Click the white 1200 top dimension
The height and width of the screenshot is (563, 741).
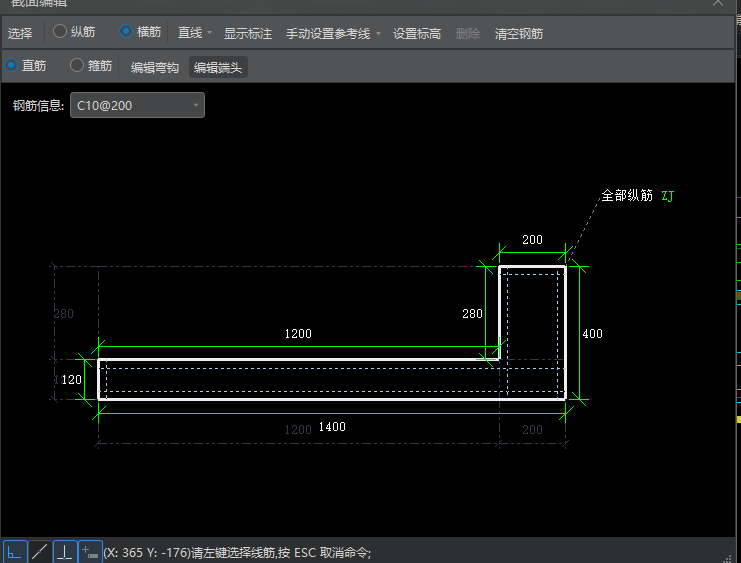pyautogui.click(x=298, y=334)
